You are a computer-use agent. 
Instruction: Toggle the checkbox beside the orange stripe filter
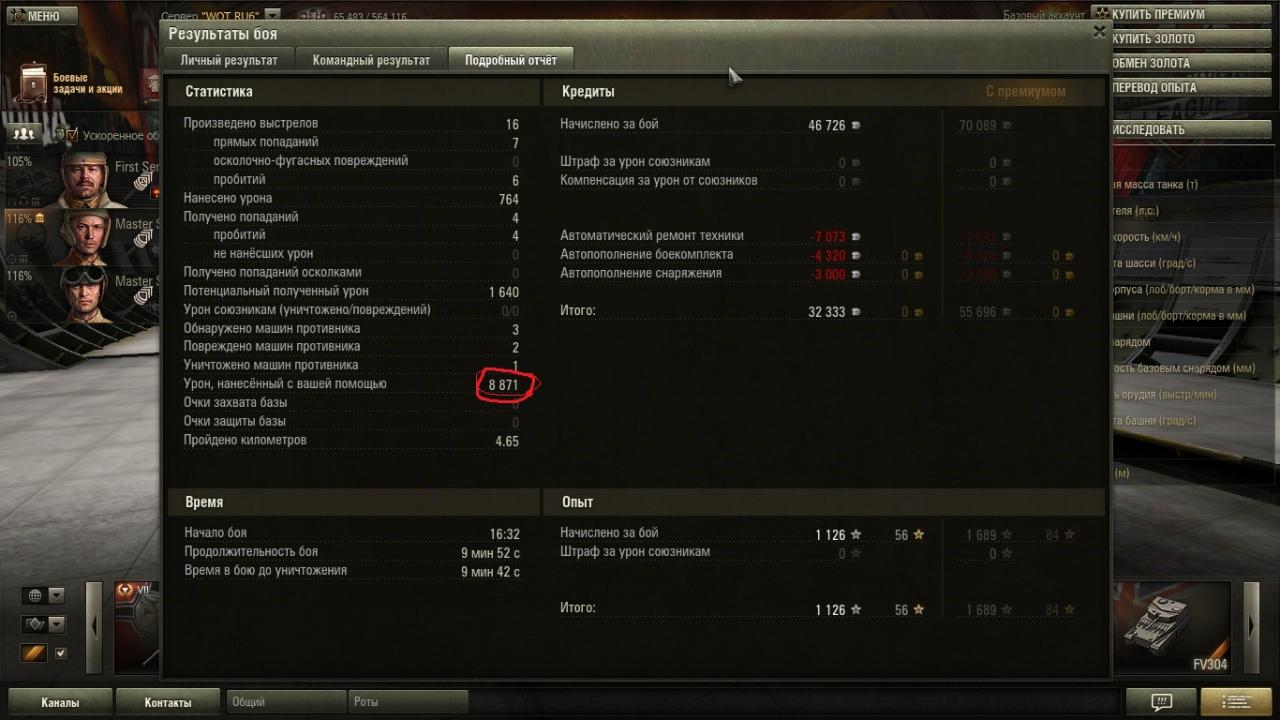tap(60, 653)
